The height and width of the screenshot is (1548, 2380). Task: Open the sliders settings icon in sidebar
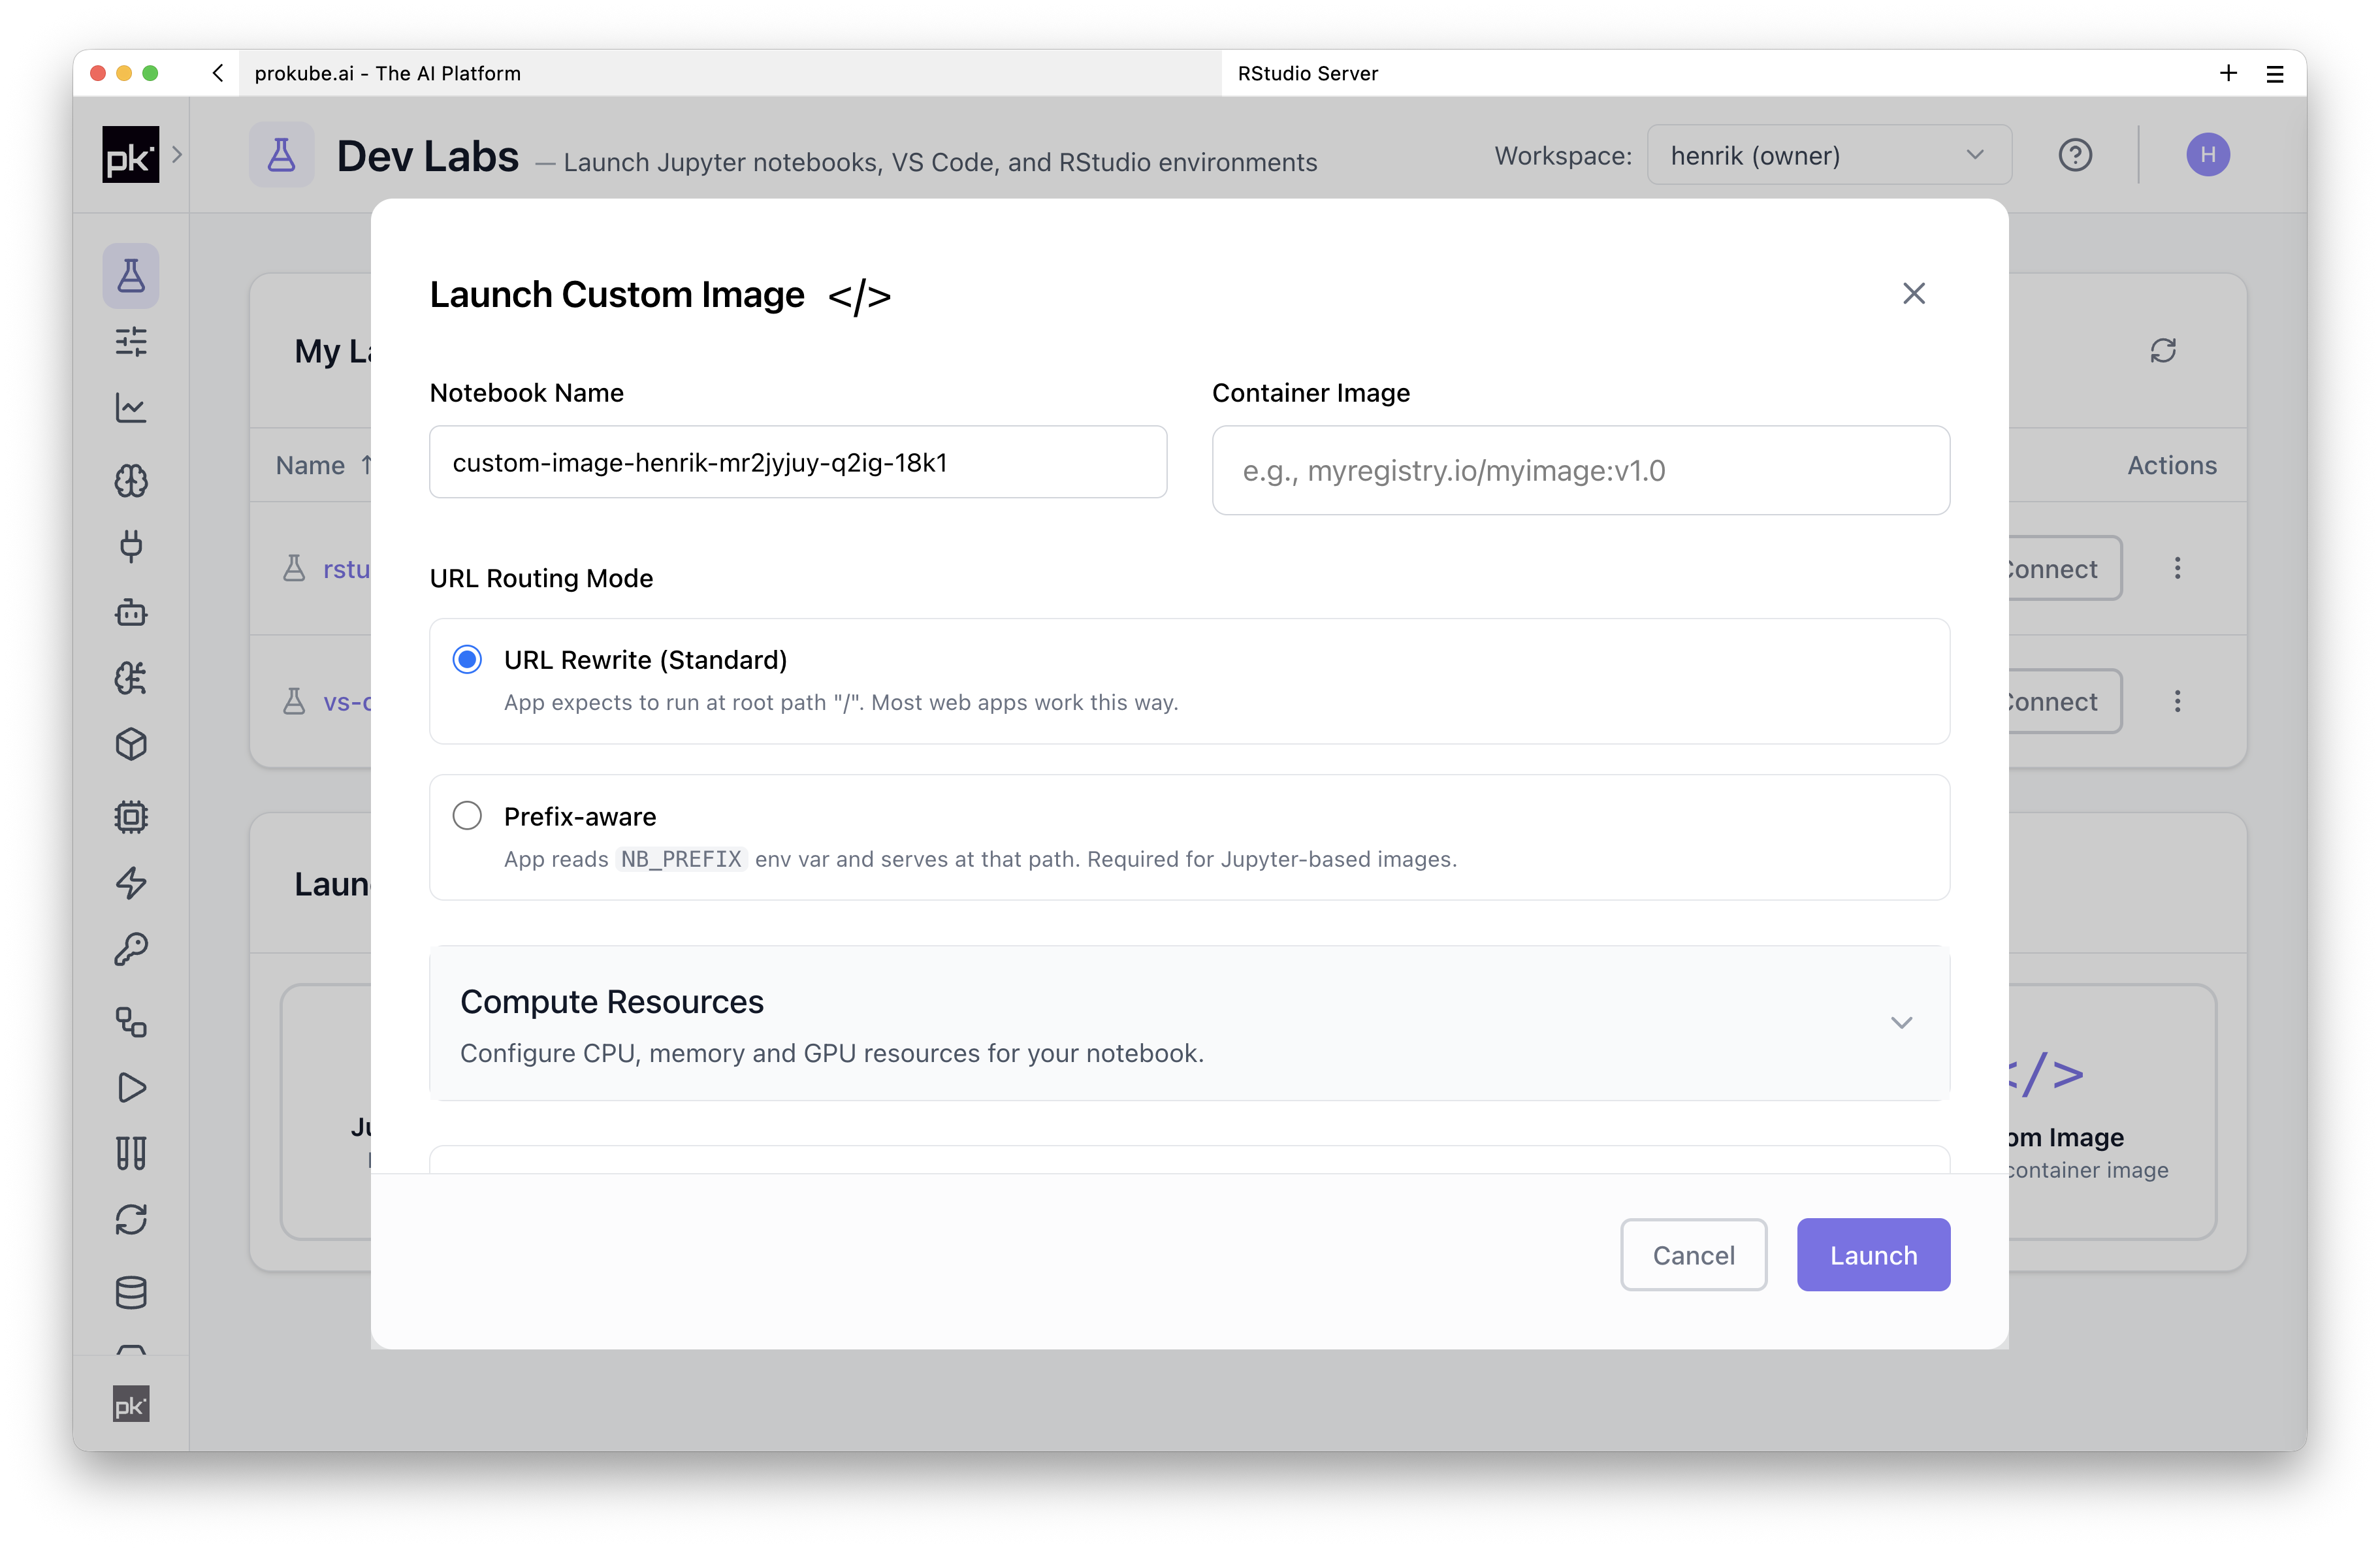(131, 342)
